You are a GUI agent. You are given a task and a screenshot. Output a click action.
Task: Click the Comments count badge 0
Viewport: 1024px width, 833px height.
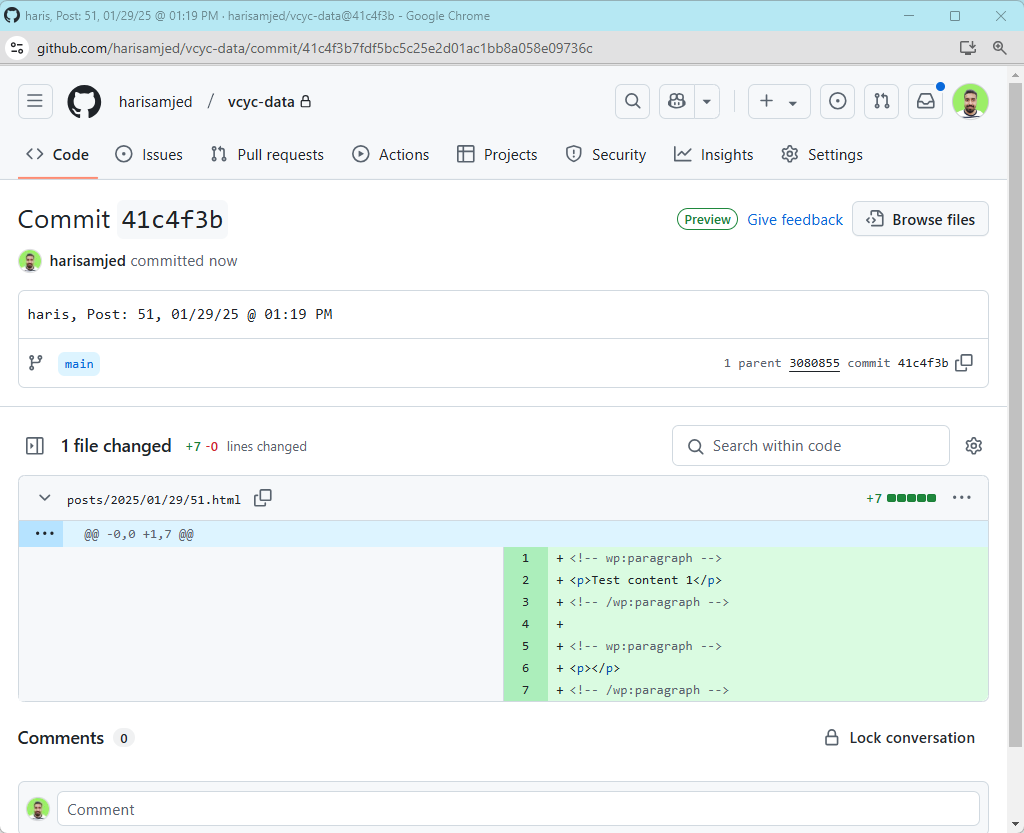[x=123, y=738]
